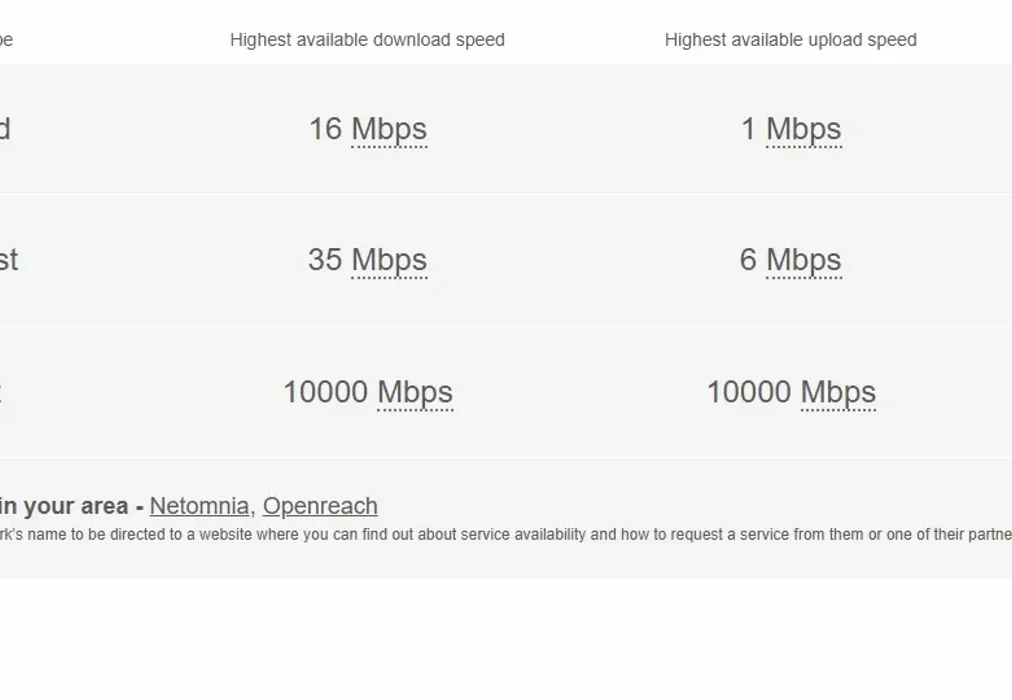Click the in your area heading text

(65, 506)
